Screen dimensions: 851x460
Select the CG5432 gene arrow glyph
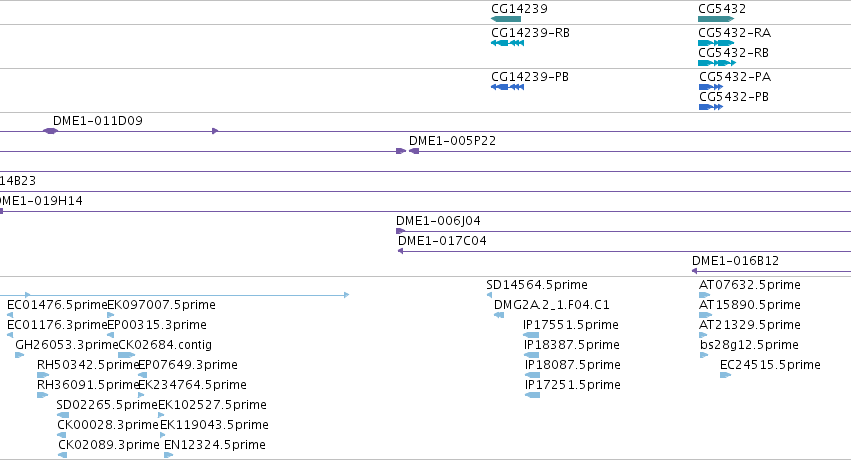tap(716, 19)
